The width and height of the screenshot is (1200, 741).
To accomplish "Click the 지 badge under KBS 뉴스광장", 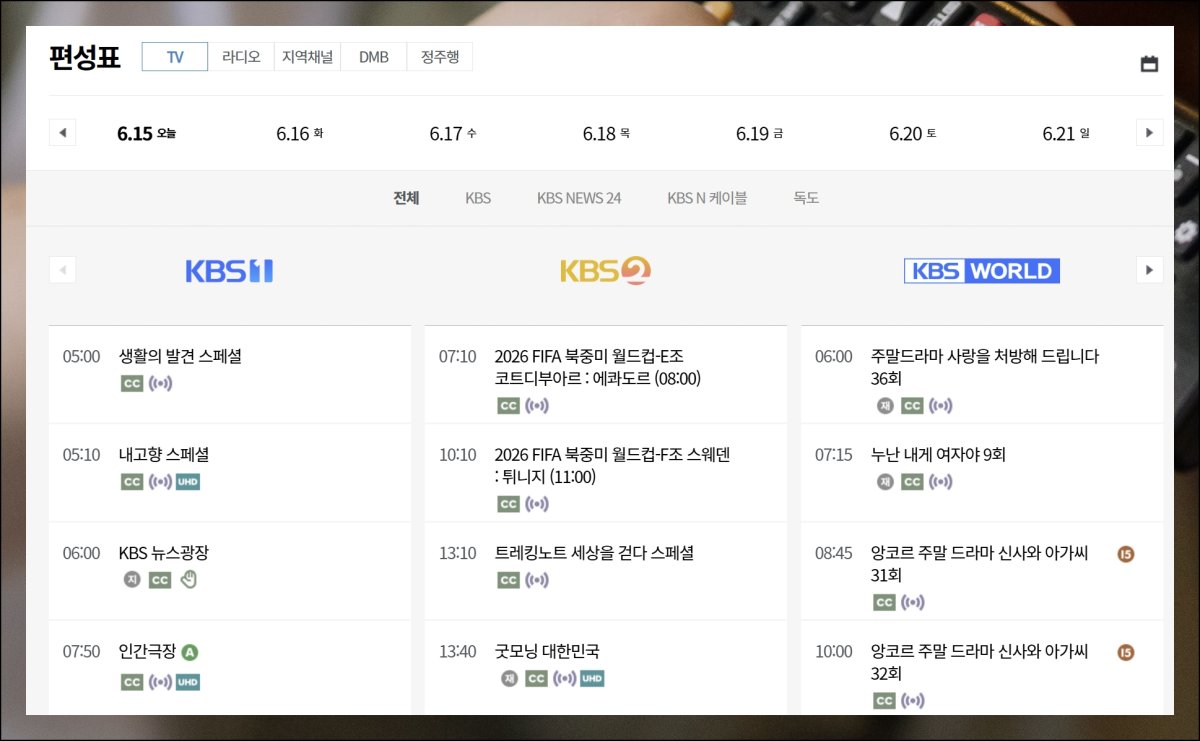I will pos(132,580).
